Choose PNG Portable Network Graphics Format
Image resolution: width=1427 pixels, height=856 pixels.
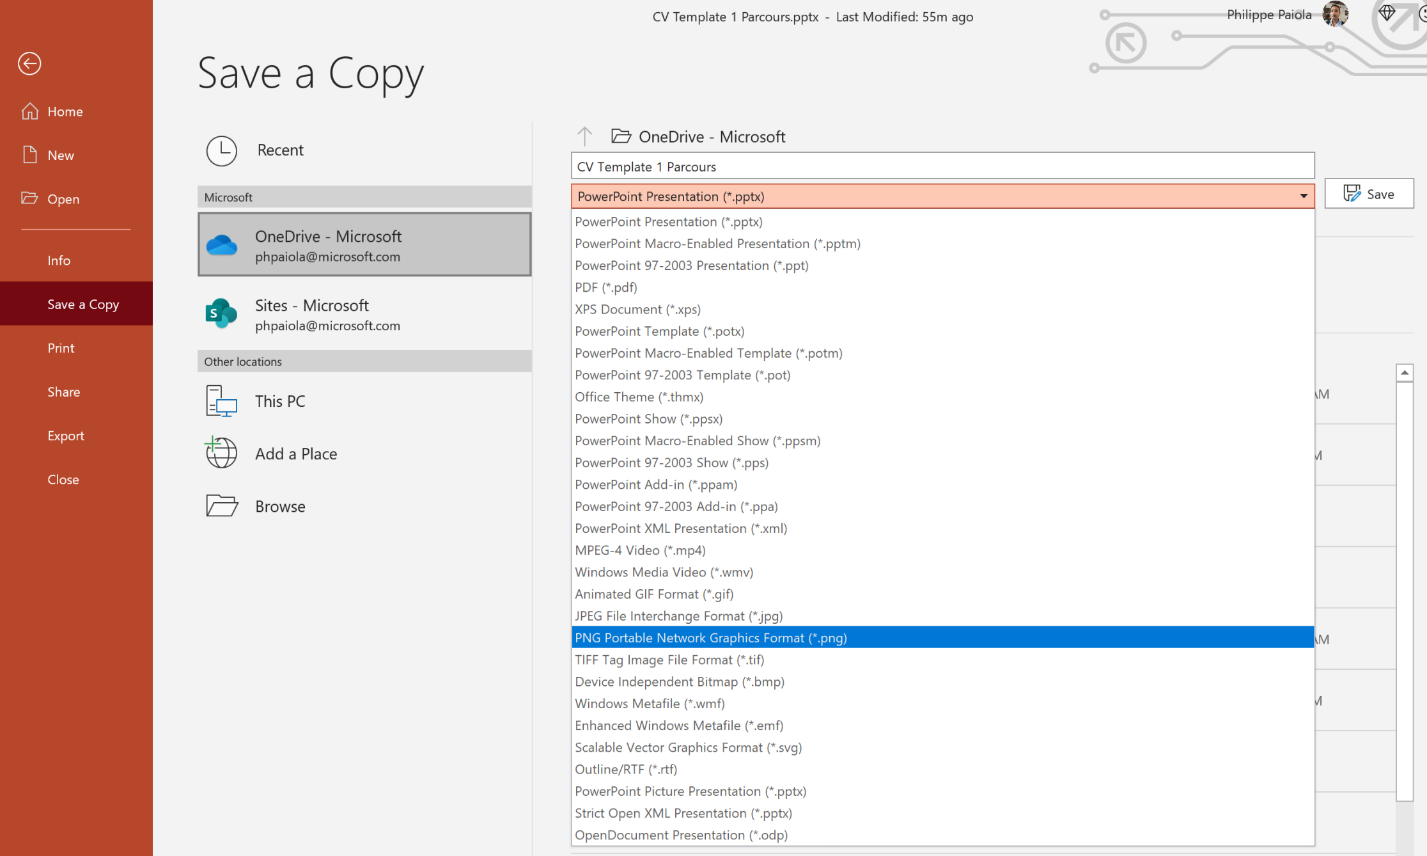click(x=942, y=638)
